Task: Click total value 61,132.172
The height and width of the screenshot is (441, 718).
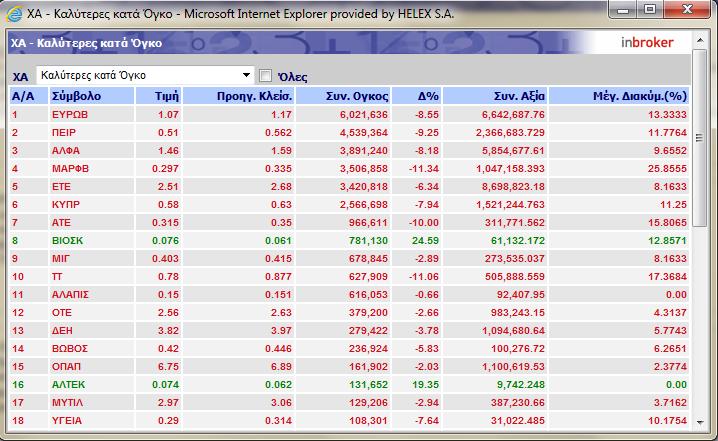Action: coord(518,240)
